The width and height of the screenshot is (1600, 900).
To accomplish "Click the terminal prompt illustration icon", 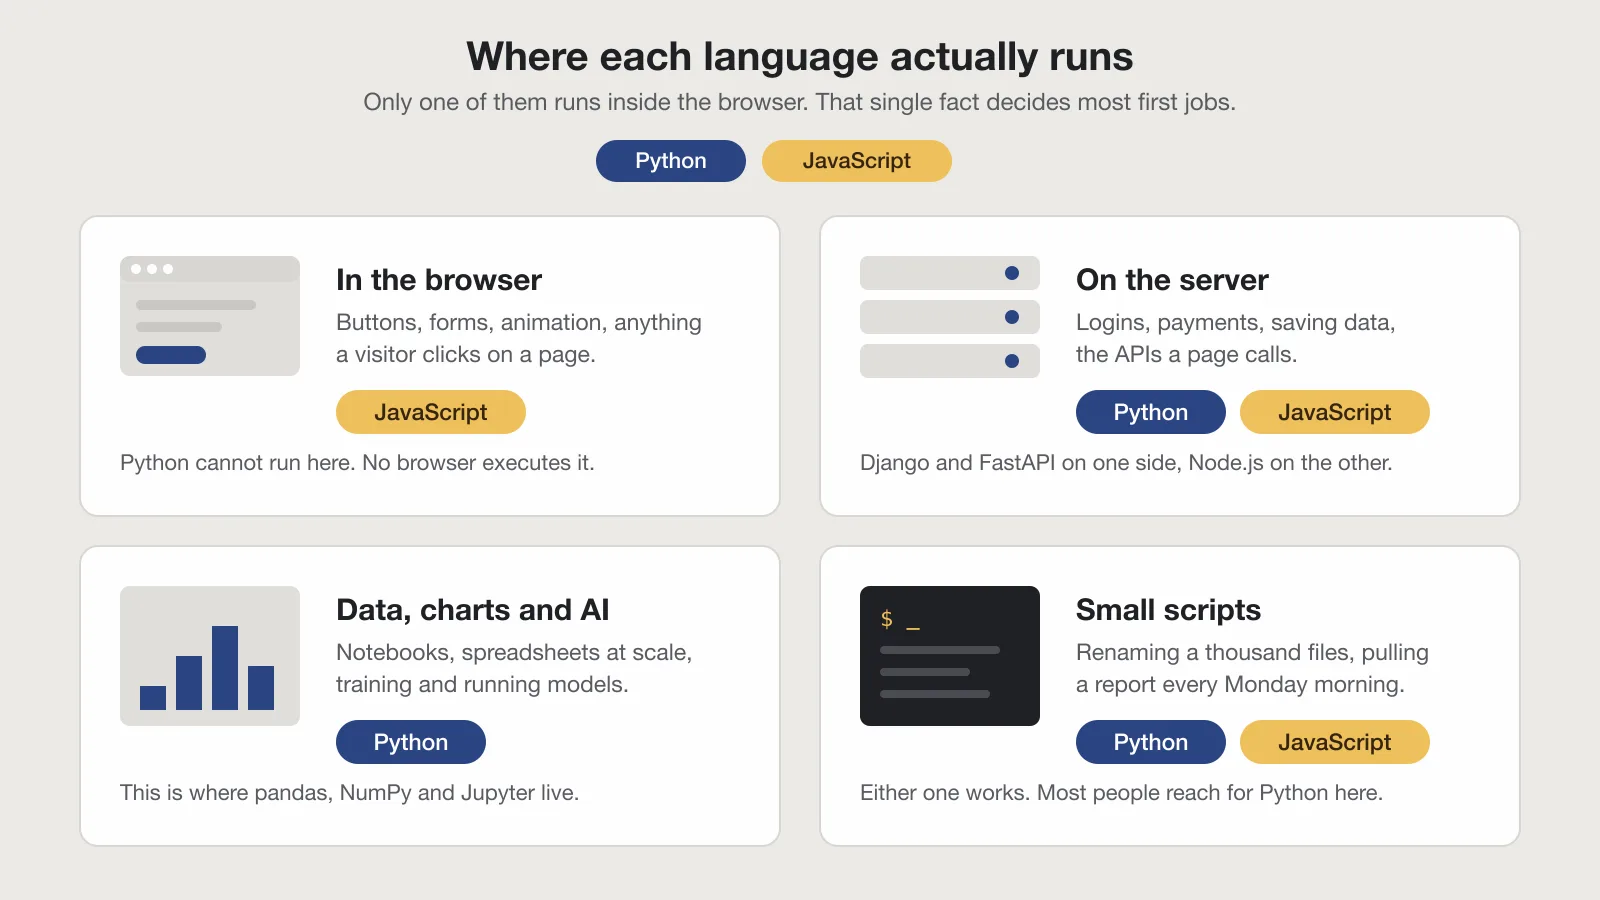I will (x=950, y=656).
